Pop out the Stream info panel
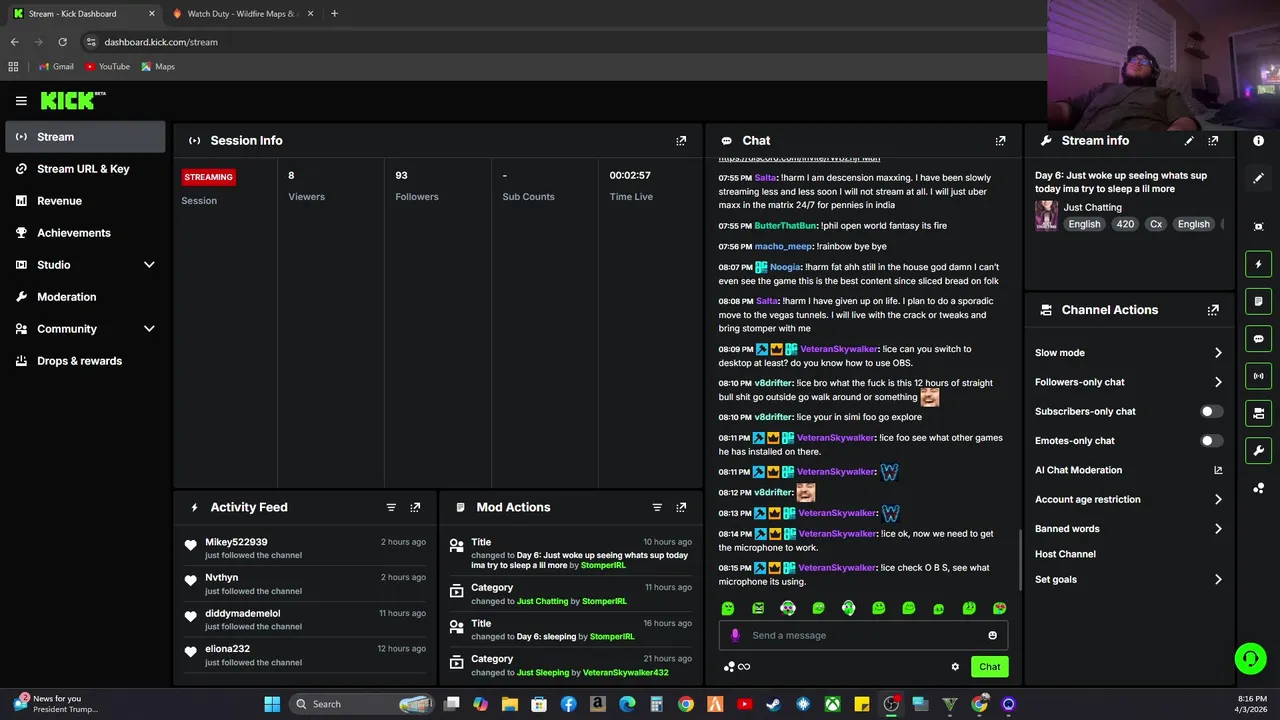Screen dimensions: 1280x720 tap(1213, 141)
